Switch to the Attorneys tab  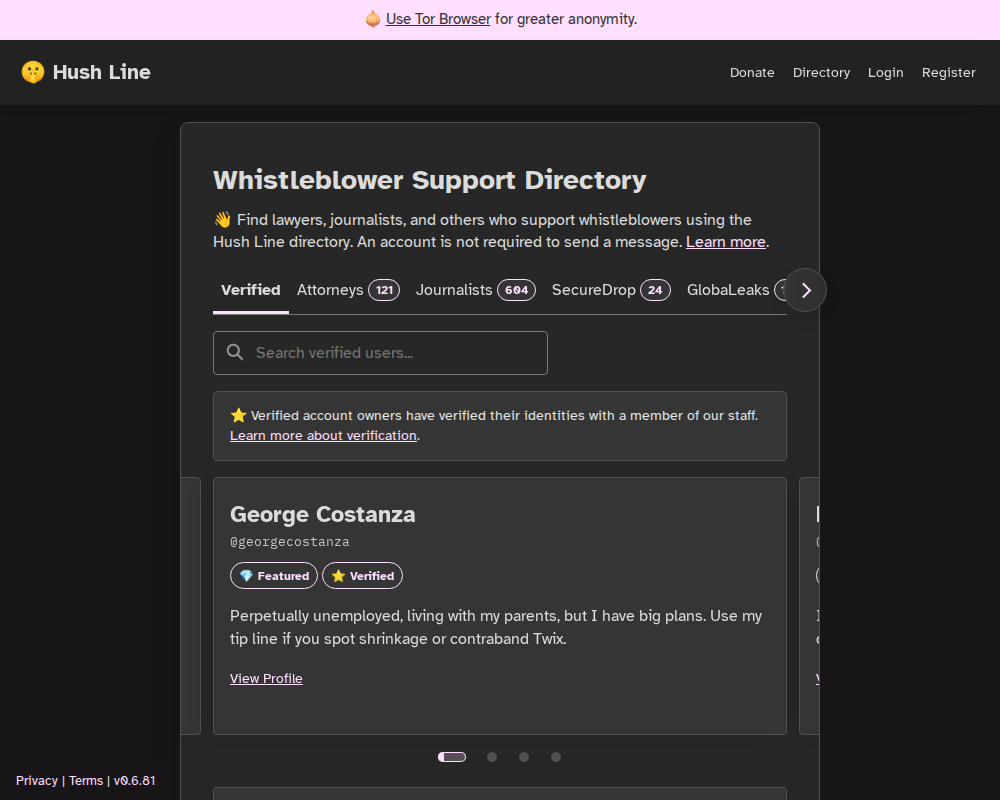pyautogui.click(x=348, y=290)
